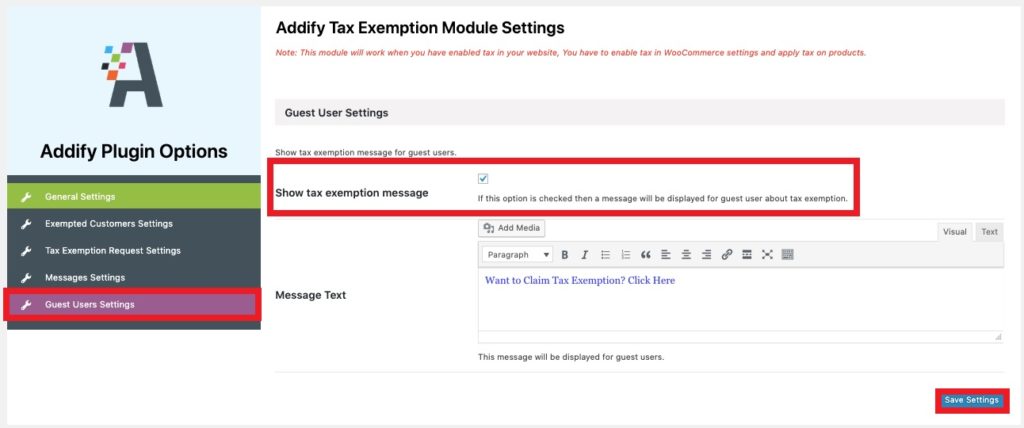The width and height of the screenshot is (1024, 428).
Task: Switch to the Visual editor tab
Action: pos(954,232)
